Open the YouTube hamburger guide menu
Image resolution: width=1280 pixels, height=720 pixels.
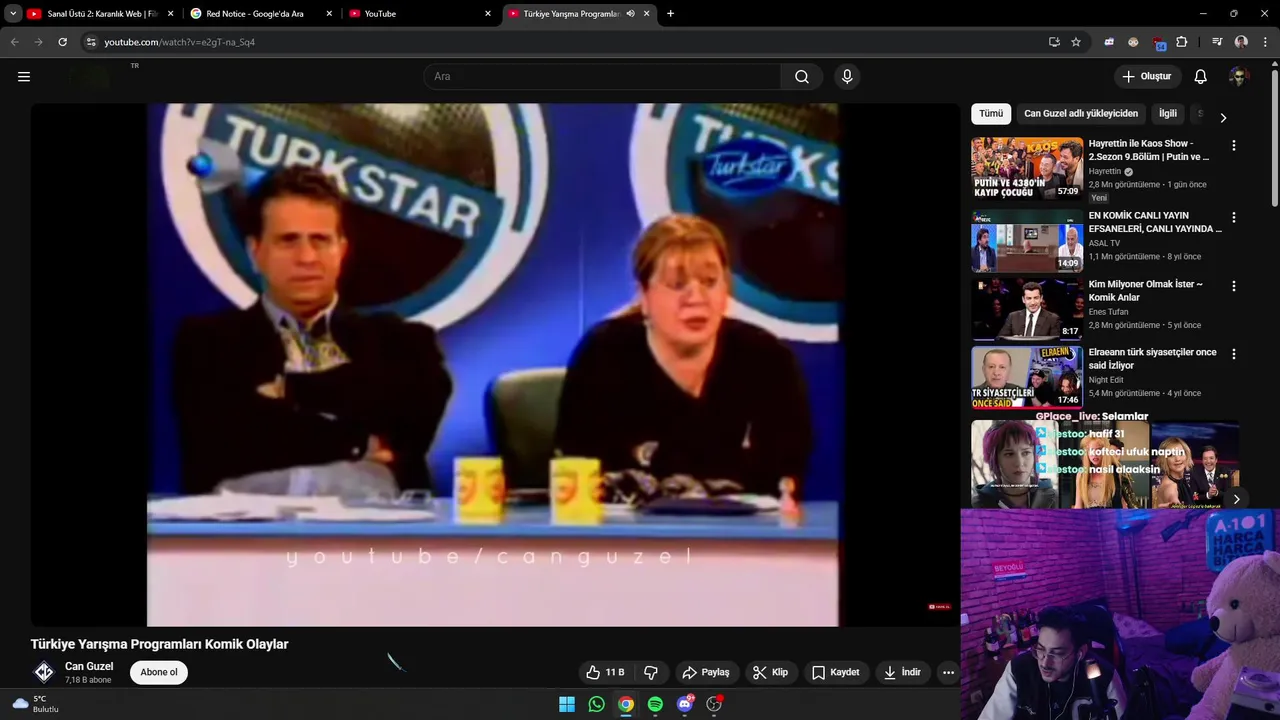tap(24, 76)
